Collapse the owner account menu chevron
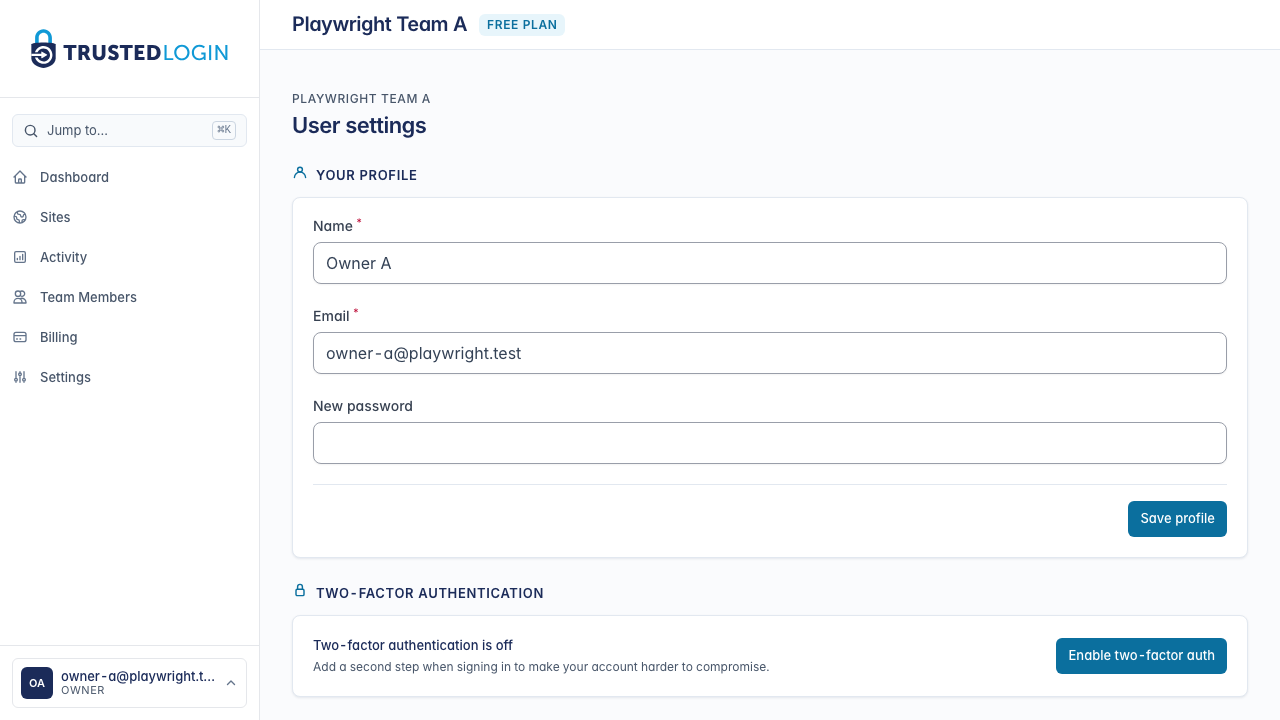 pos(231,683)
